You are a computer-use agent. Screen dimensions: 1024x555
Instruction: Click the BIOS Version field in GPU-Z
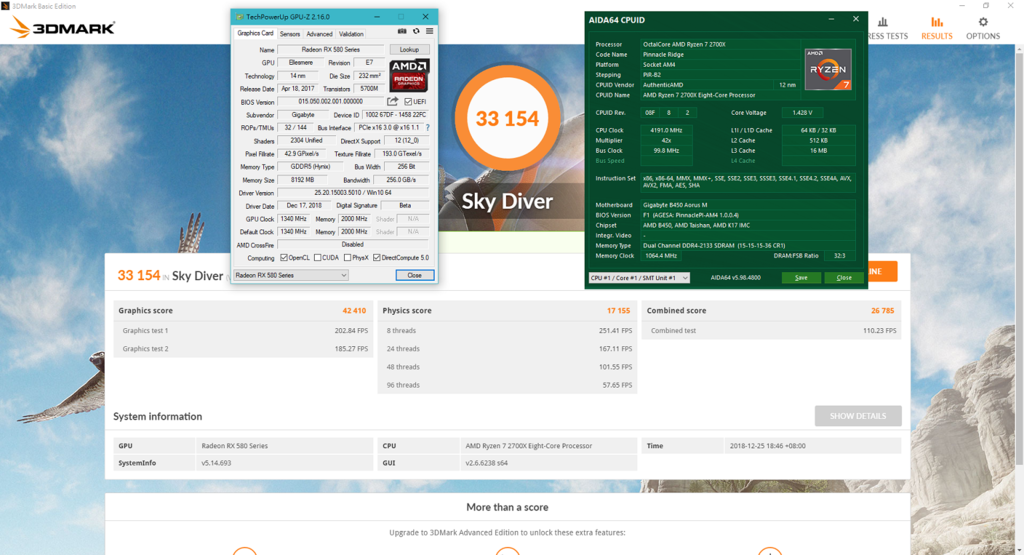pos(330,102)
